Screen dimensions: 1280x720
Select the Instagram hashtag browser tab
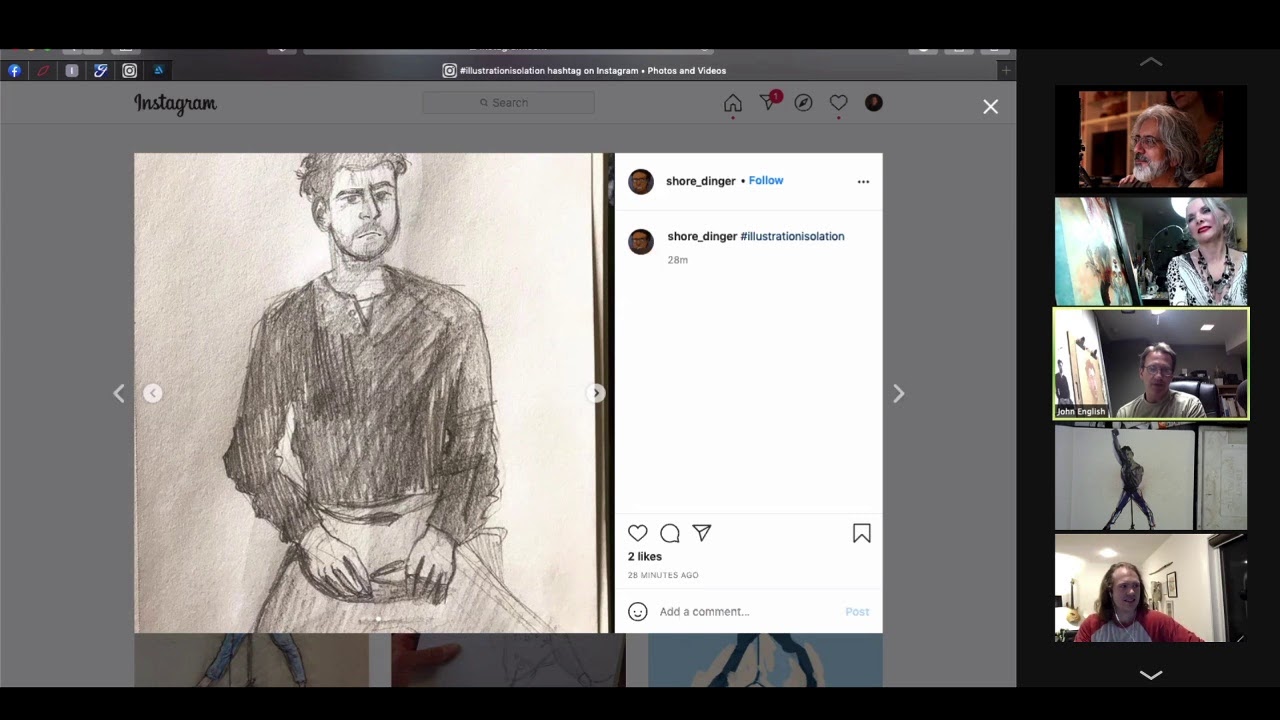click(x=585, y=71)
